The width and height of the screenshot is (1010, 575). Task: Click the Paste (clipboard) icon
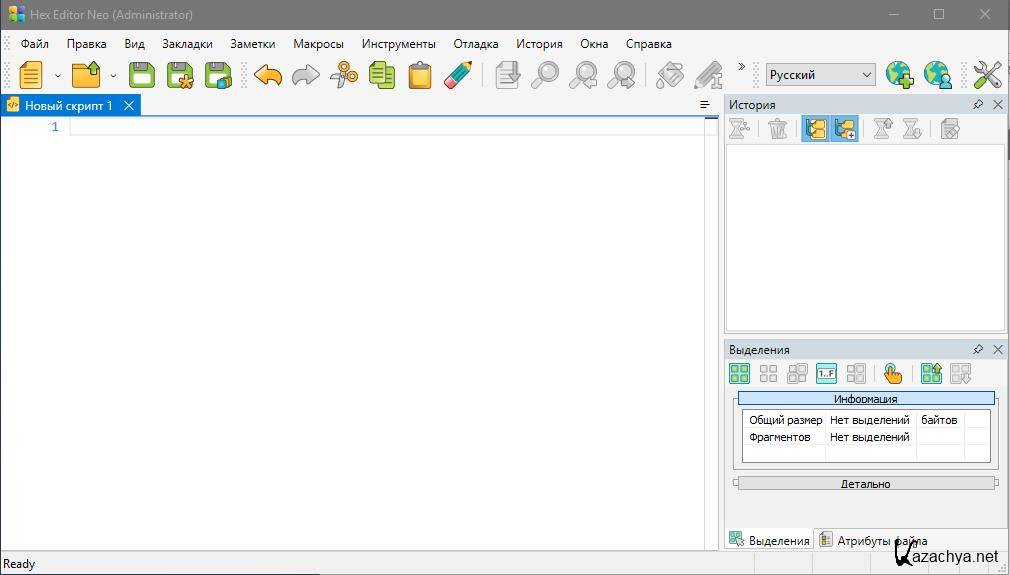coord(420,75)
